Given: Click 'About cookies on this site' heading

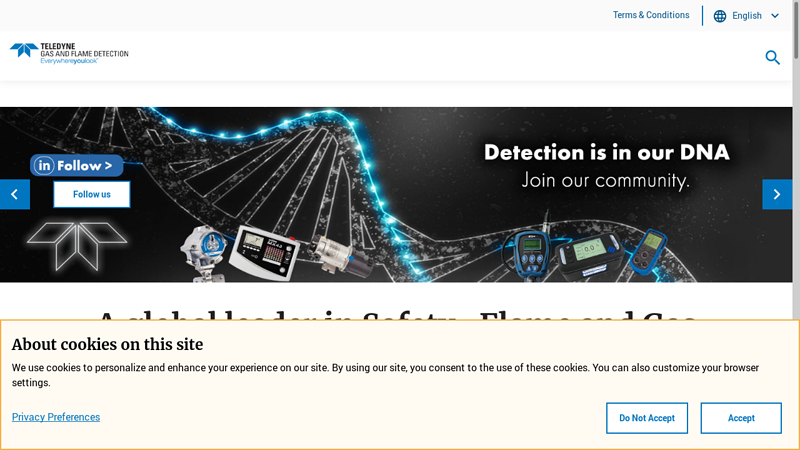Looking at the screenshot, I should point(108,344).
